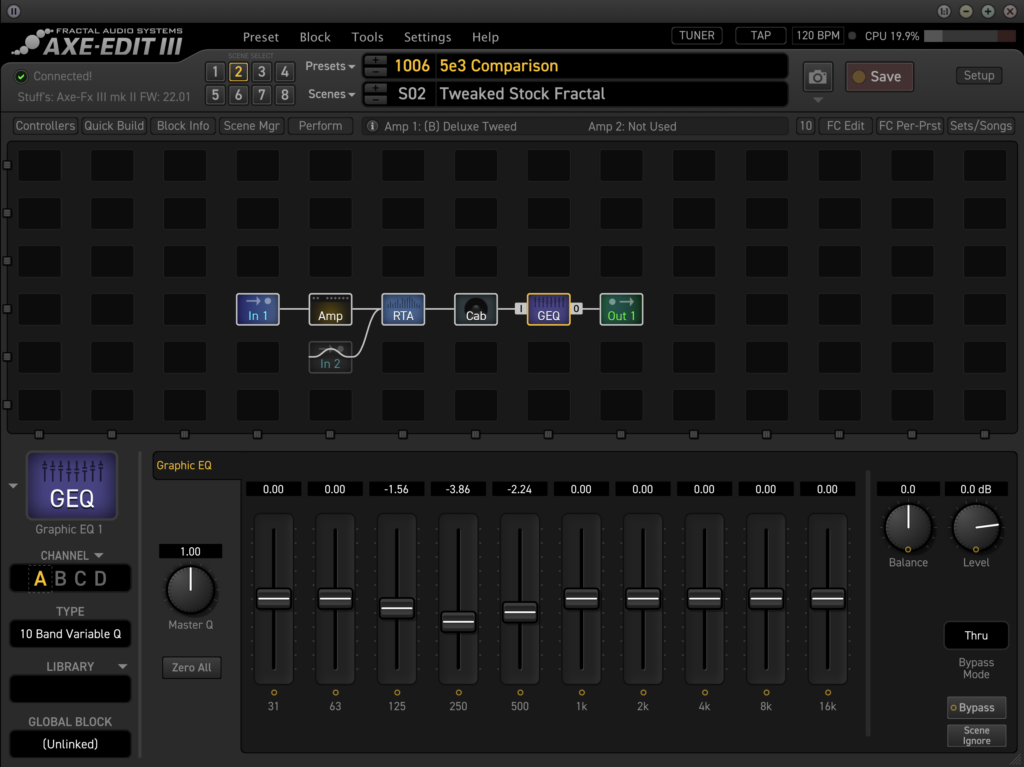Select channel C for the GEQ block
The width and height of the screenshot is (1024, 767).
pyautogui.click(x=80, y=579)
